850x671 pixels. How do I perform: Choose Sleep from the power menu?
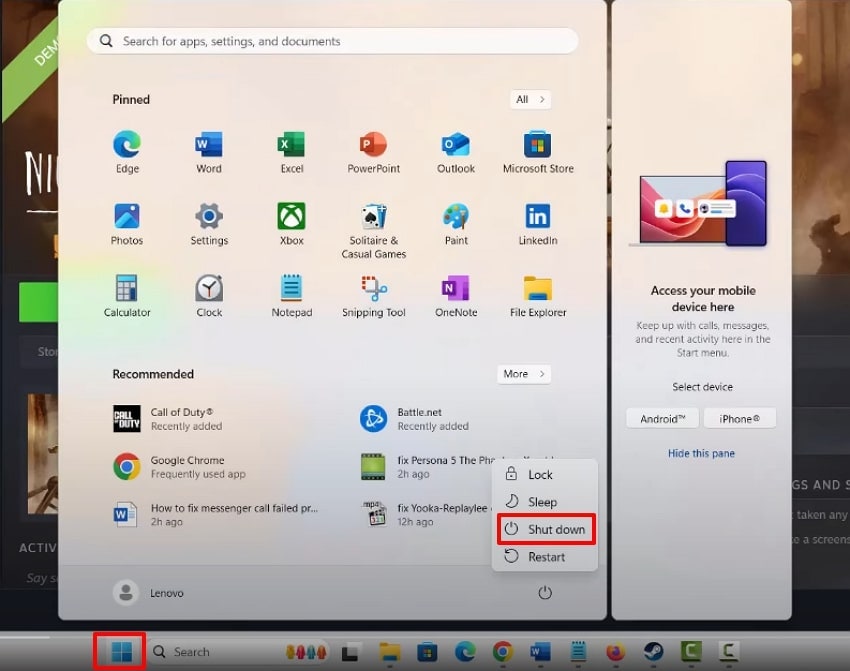point(546,502)
